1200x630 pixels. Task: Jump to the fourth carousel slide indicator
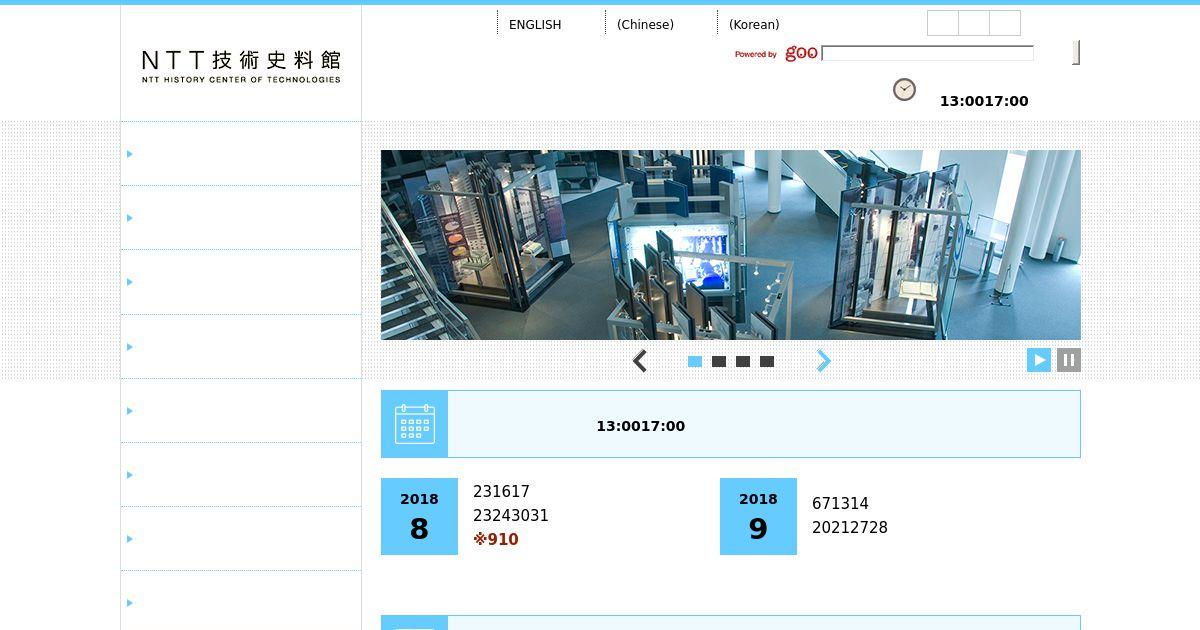pyautogui.click(x=767, y=362)
